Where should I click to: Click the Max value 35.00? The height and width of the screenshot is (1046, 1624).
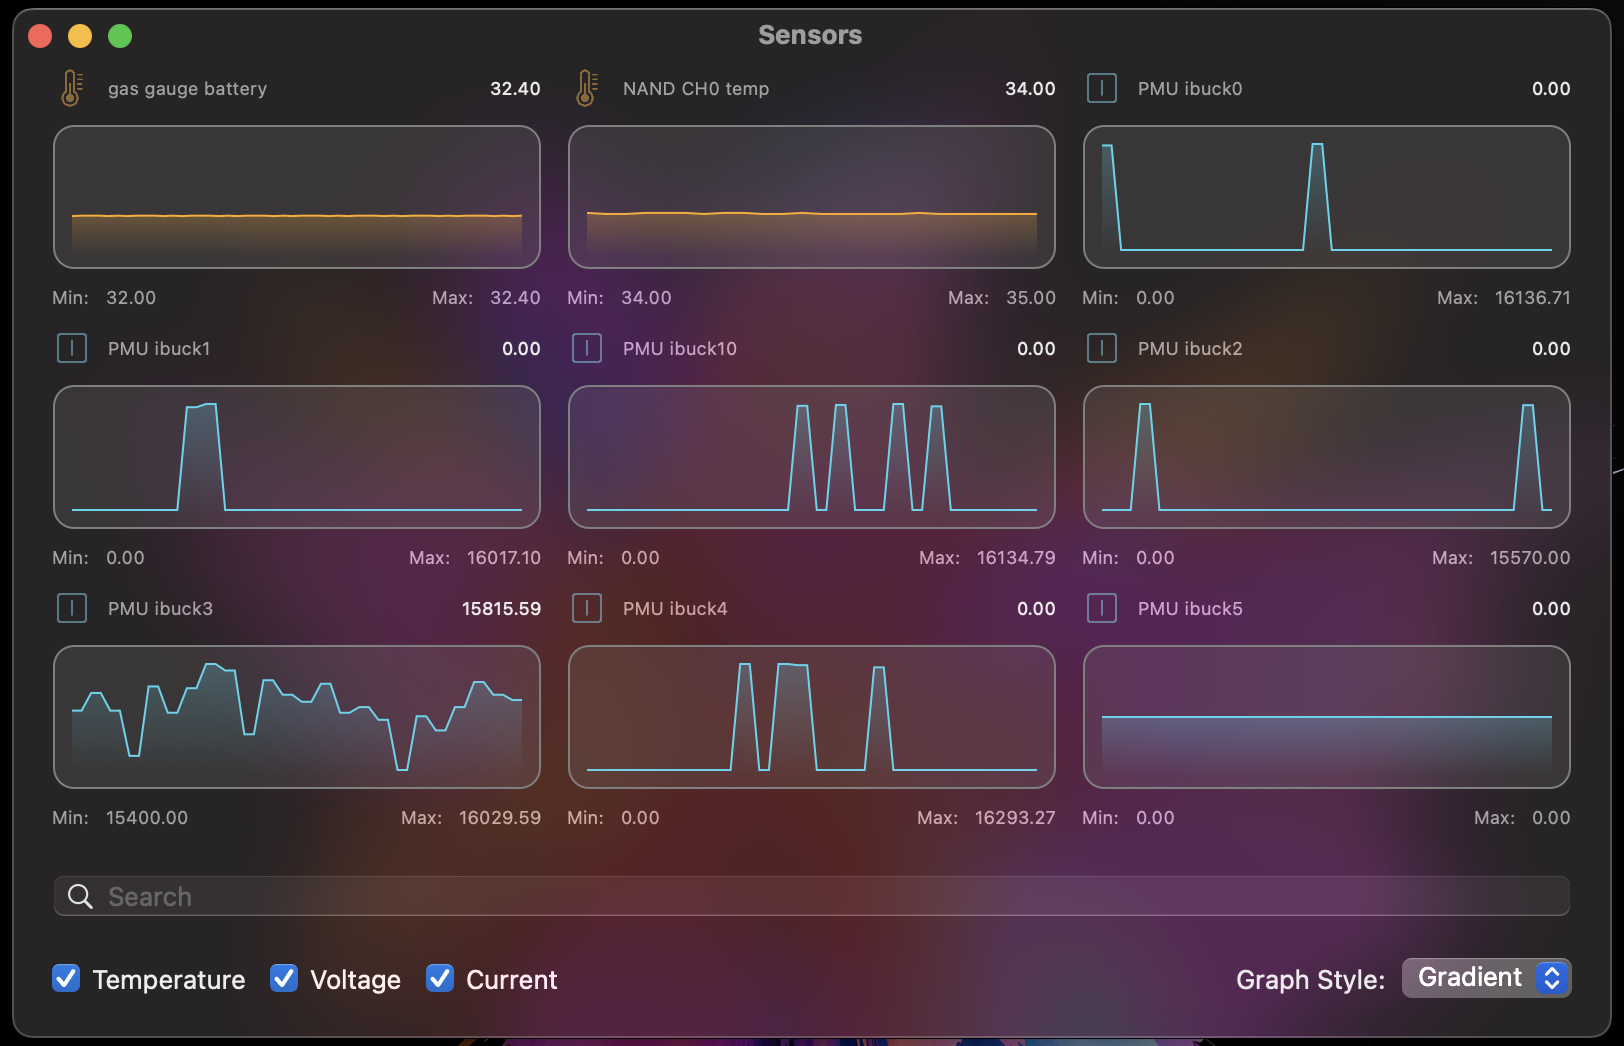(x=1031, y=298)
